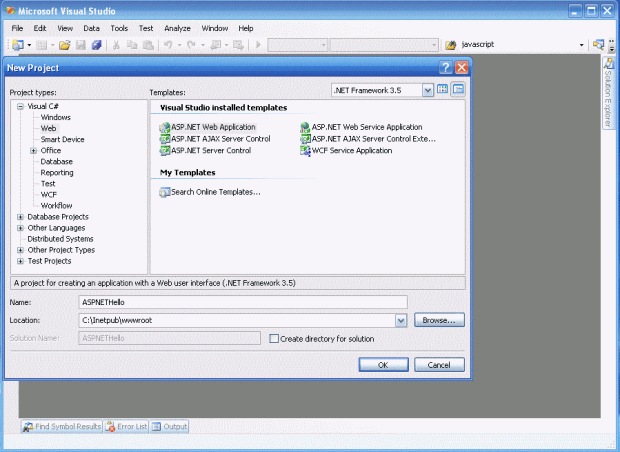Select the ASP.NET AJAX Server Control Extender template
This screenshot has width=620, height=452.
pyautogui.click(x=368, y=139)
